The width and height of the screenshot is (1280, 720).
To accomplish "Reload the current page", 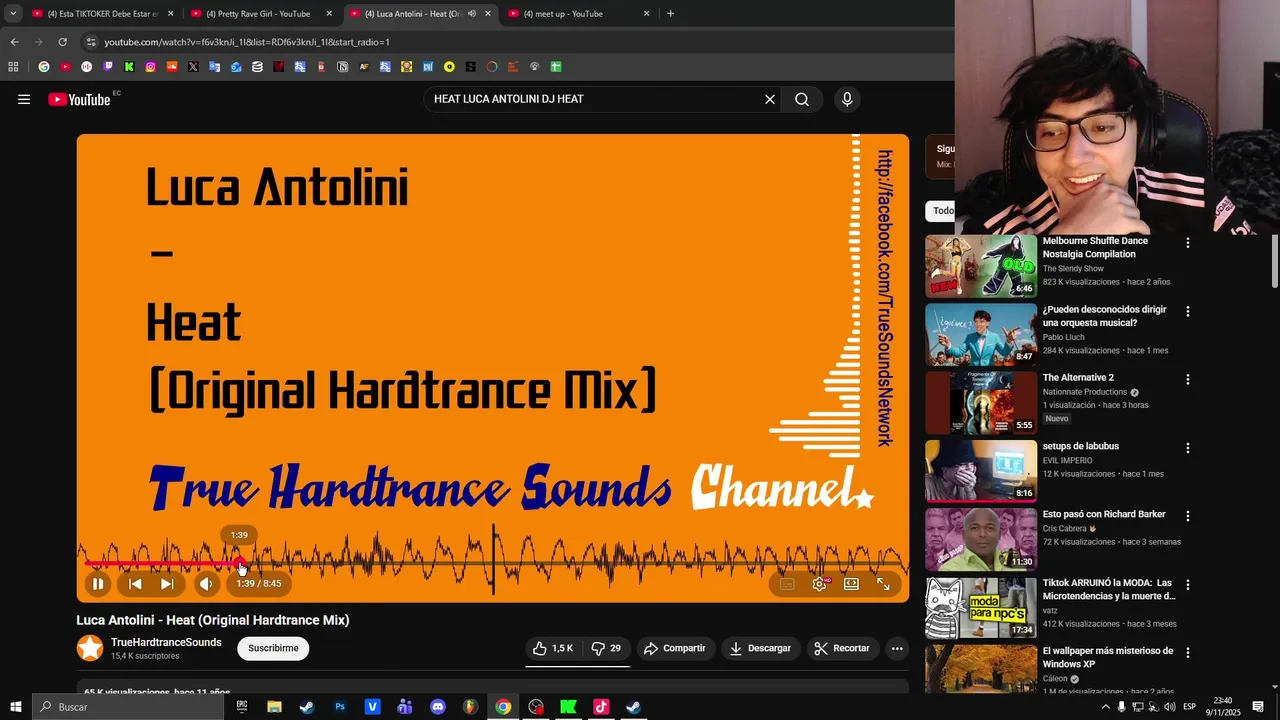I will (62, 42).
